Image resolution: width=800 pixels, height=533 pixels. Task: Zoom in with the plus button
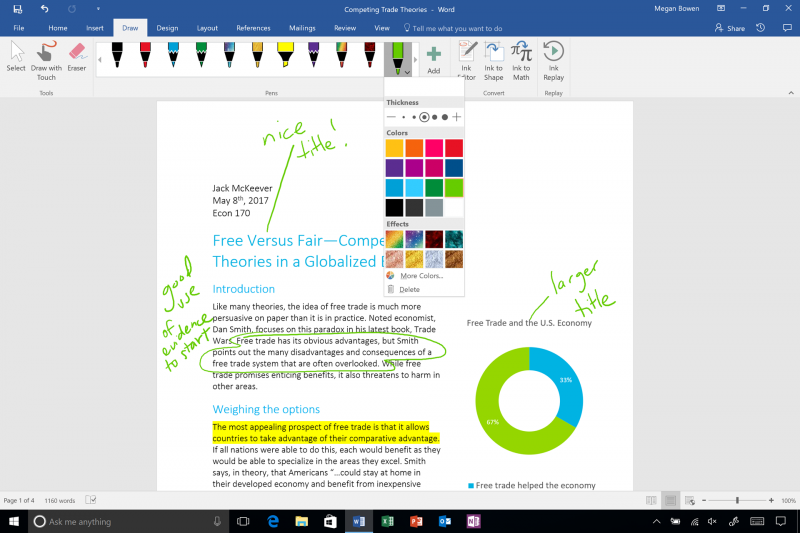pos(771,501)
